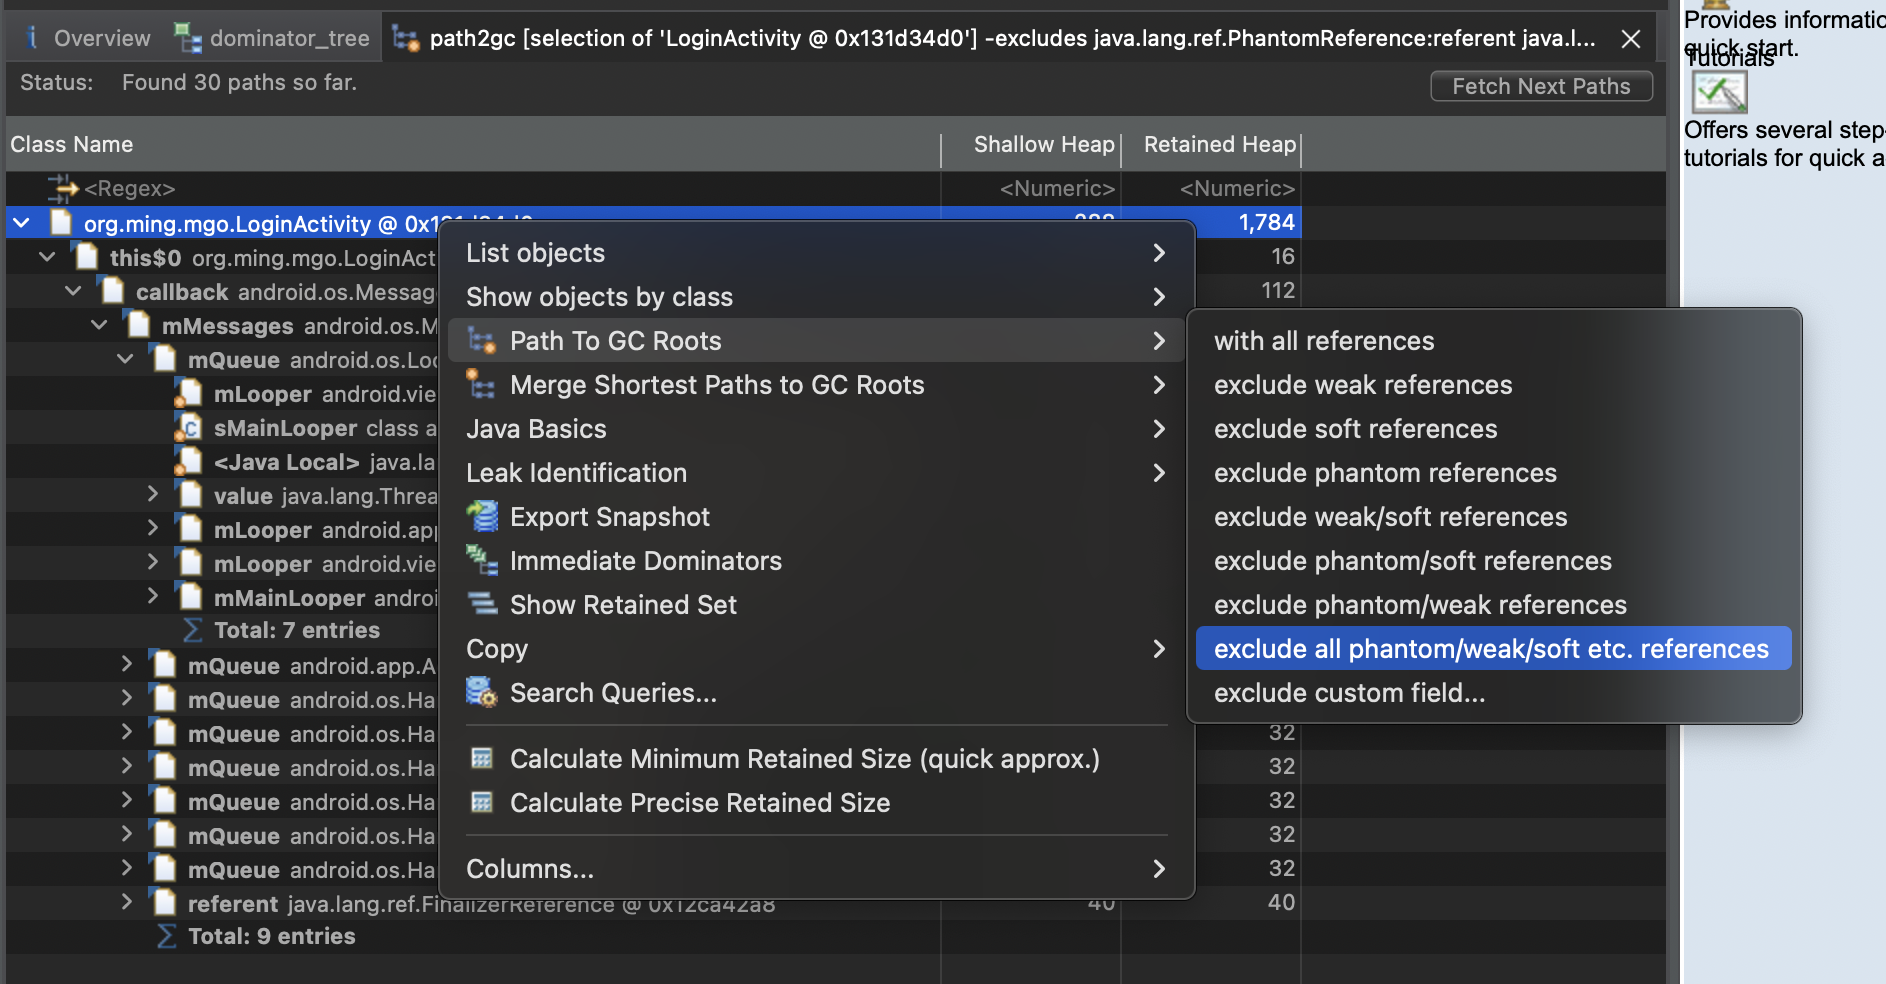
Task: Click the Tutorials checklist icon
Action: (1718, 94)
